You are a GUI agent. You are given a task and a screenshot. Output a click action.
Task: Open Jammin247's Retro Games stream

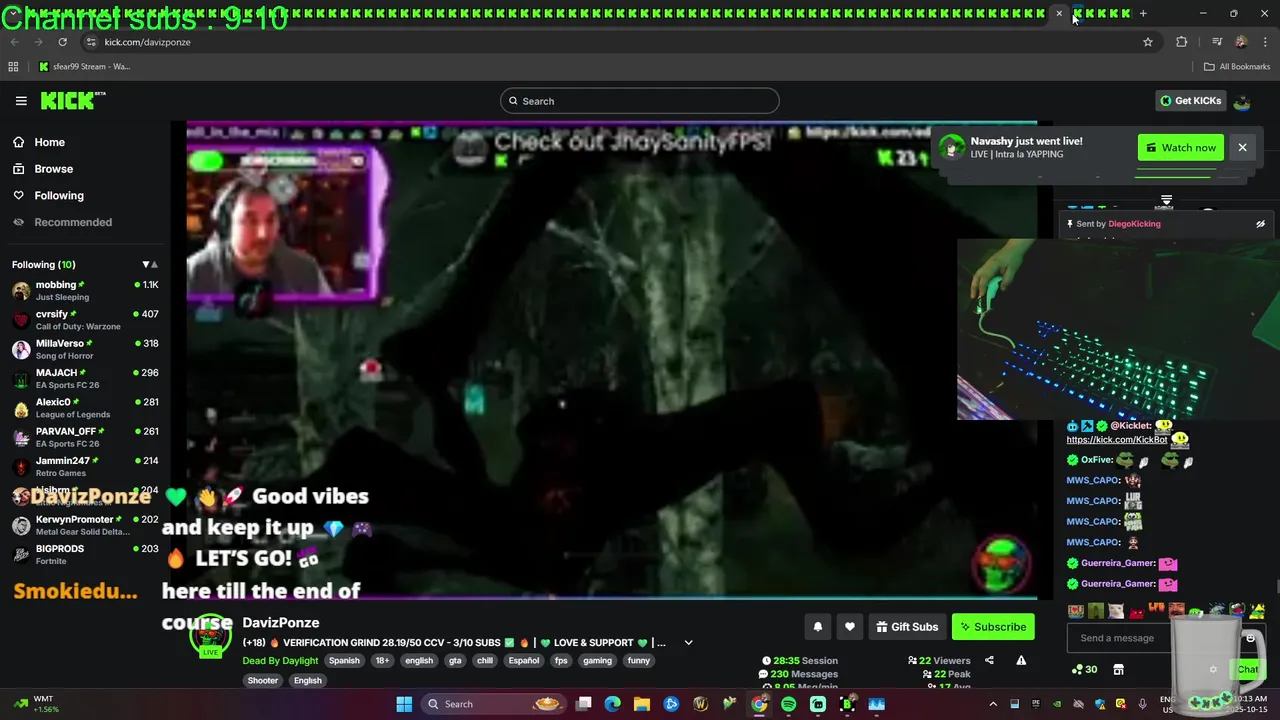[x=85, y=467]
